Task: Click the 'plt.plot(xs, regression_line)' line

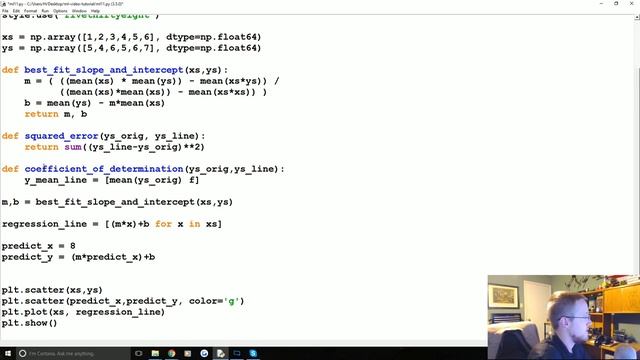Action: [x=83, y=312]
